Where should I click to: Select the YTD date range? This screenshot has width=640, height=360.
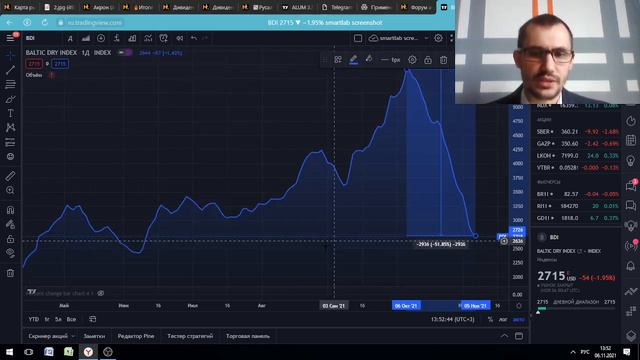[34, 319]
